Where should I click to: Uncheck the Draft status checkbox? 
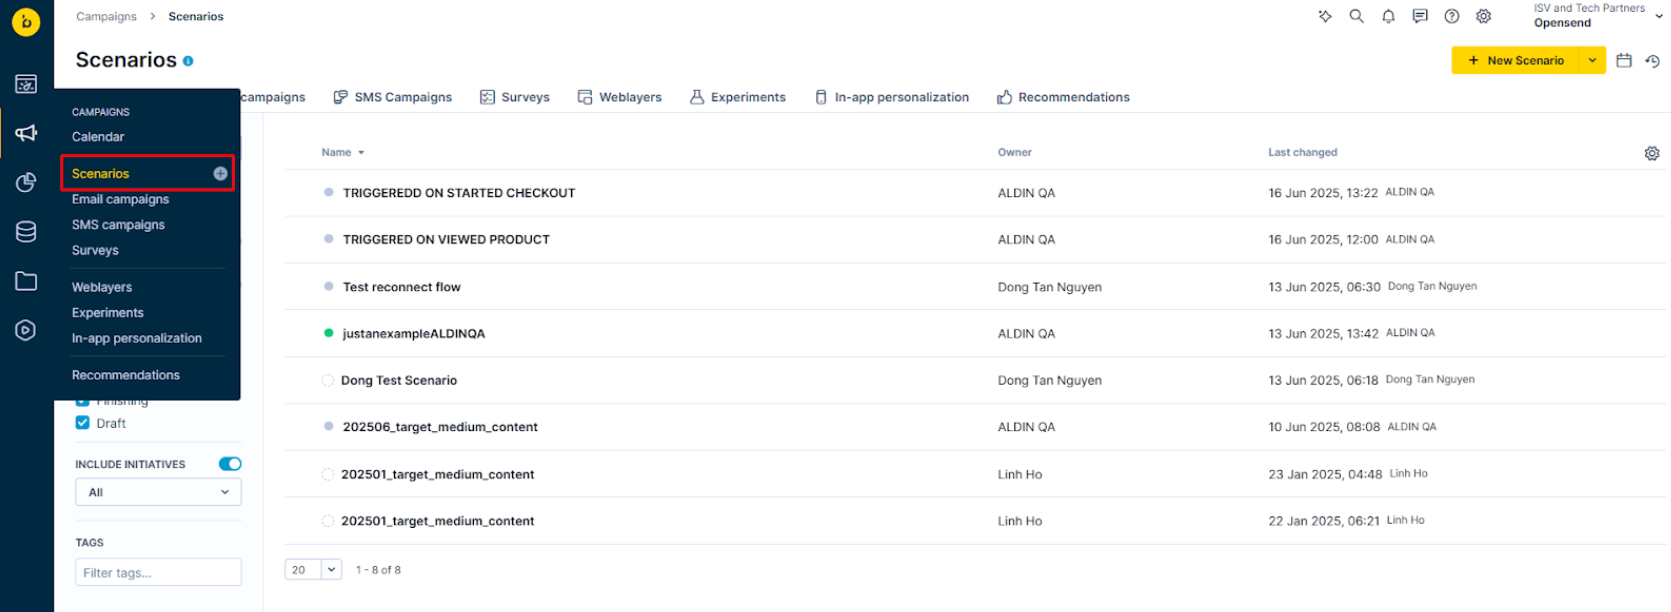[x=83, y=423]
